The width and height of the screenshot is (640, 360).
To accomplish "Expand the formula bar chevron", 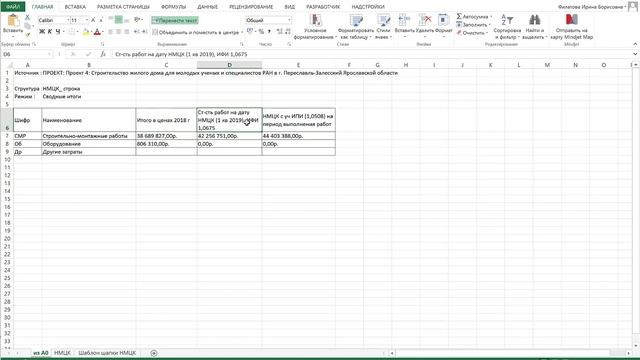I will 635,54.
